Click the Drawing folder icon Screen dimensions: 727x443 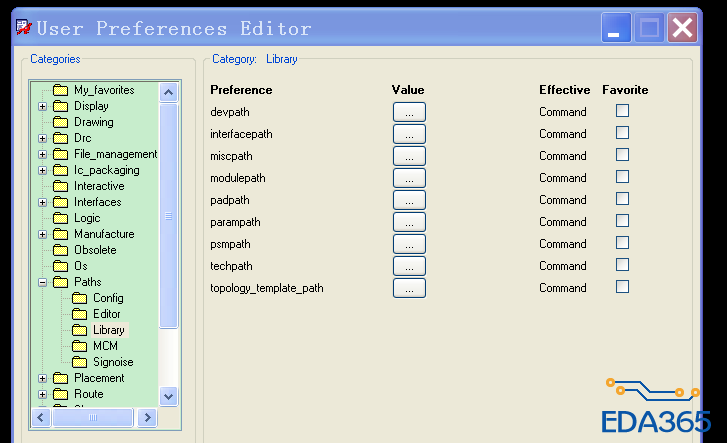click(61, 122)
